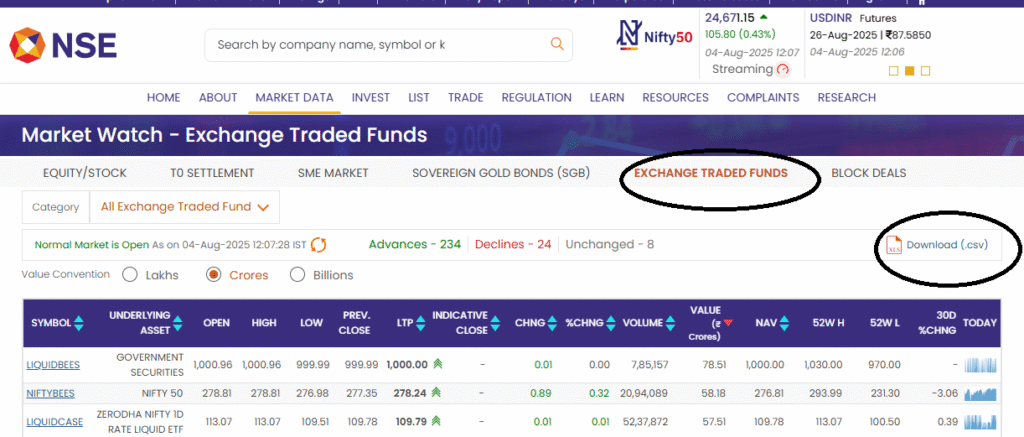The width and height of the screenshot is (1024, 437).
Task: Open LIST menu
Action: [419, 97]
